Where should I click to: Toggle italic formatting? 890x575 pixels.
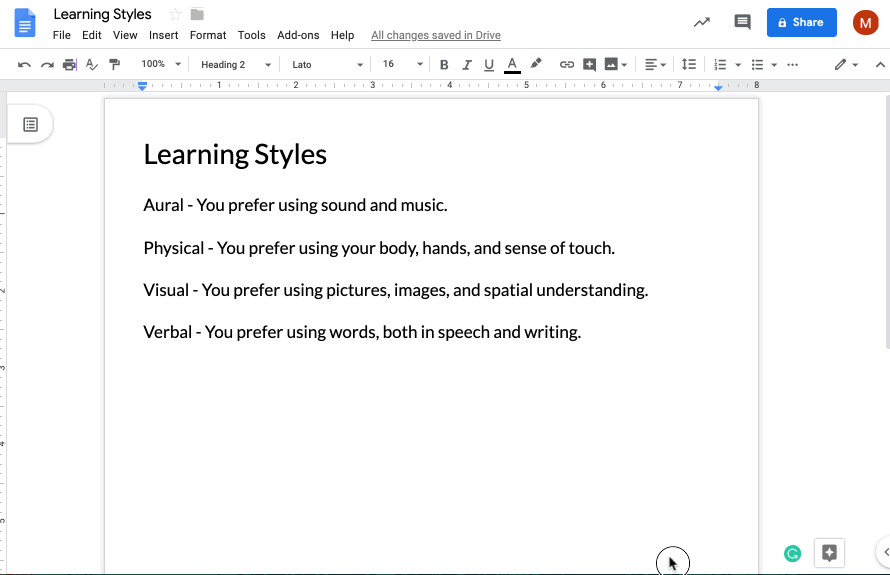[466, 65]
